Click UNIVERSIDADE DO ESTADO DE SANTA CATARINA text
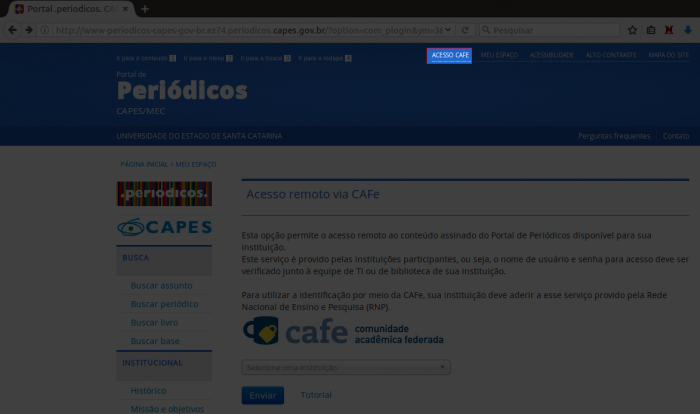Image resolution: width=700 pixels, height=414 pixels. coord(199,136)
